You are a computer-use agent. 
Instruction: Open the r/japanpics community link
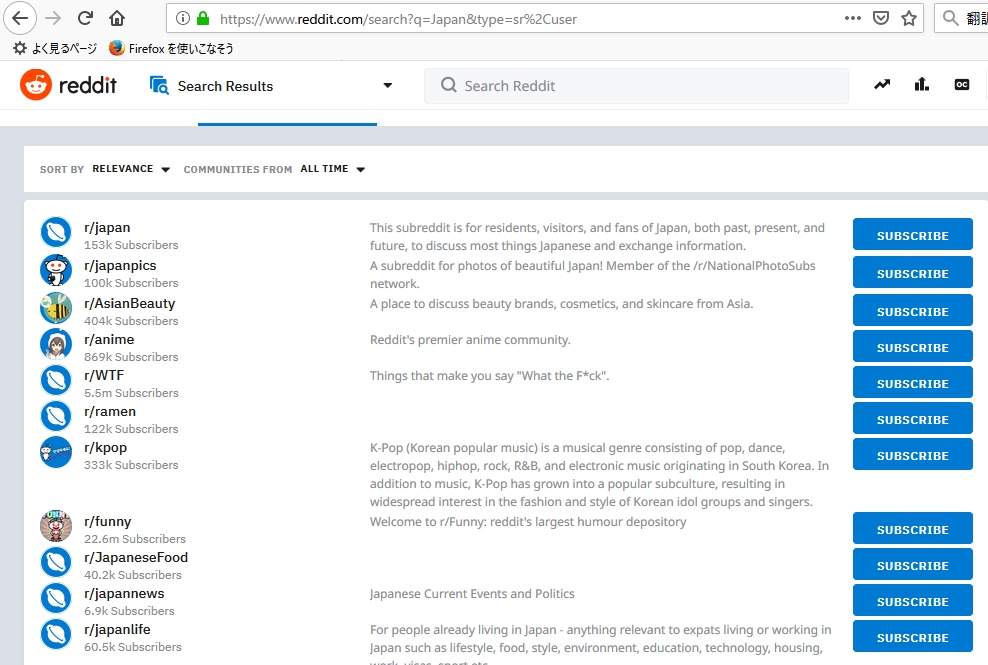[120, 265]
